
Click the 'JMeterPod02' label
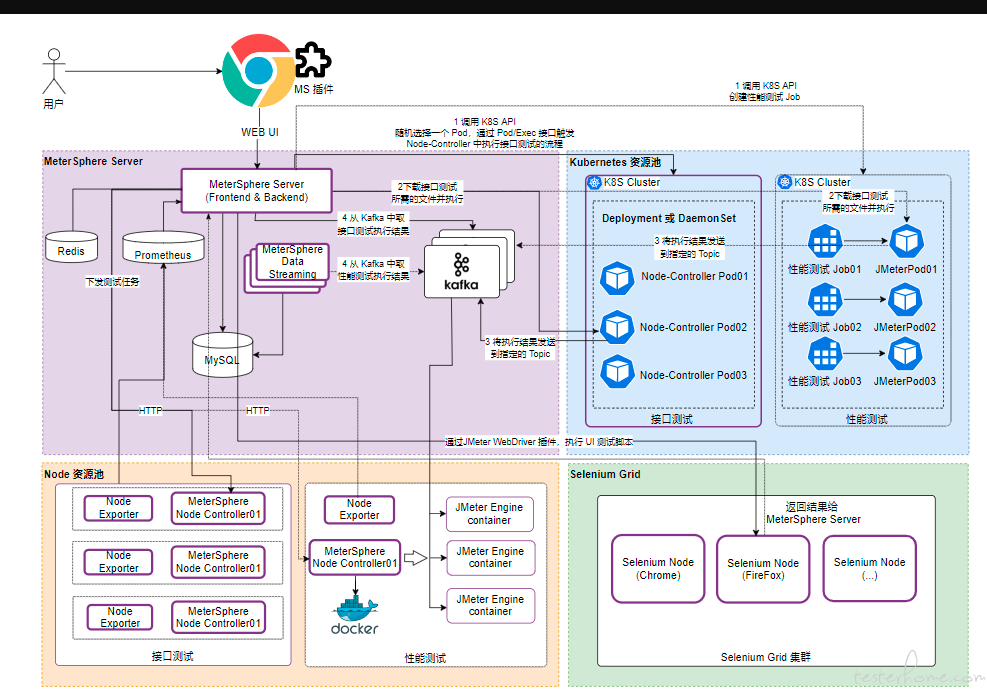[x=905, y=327]
